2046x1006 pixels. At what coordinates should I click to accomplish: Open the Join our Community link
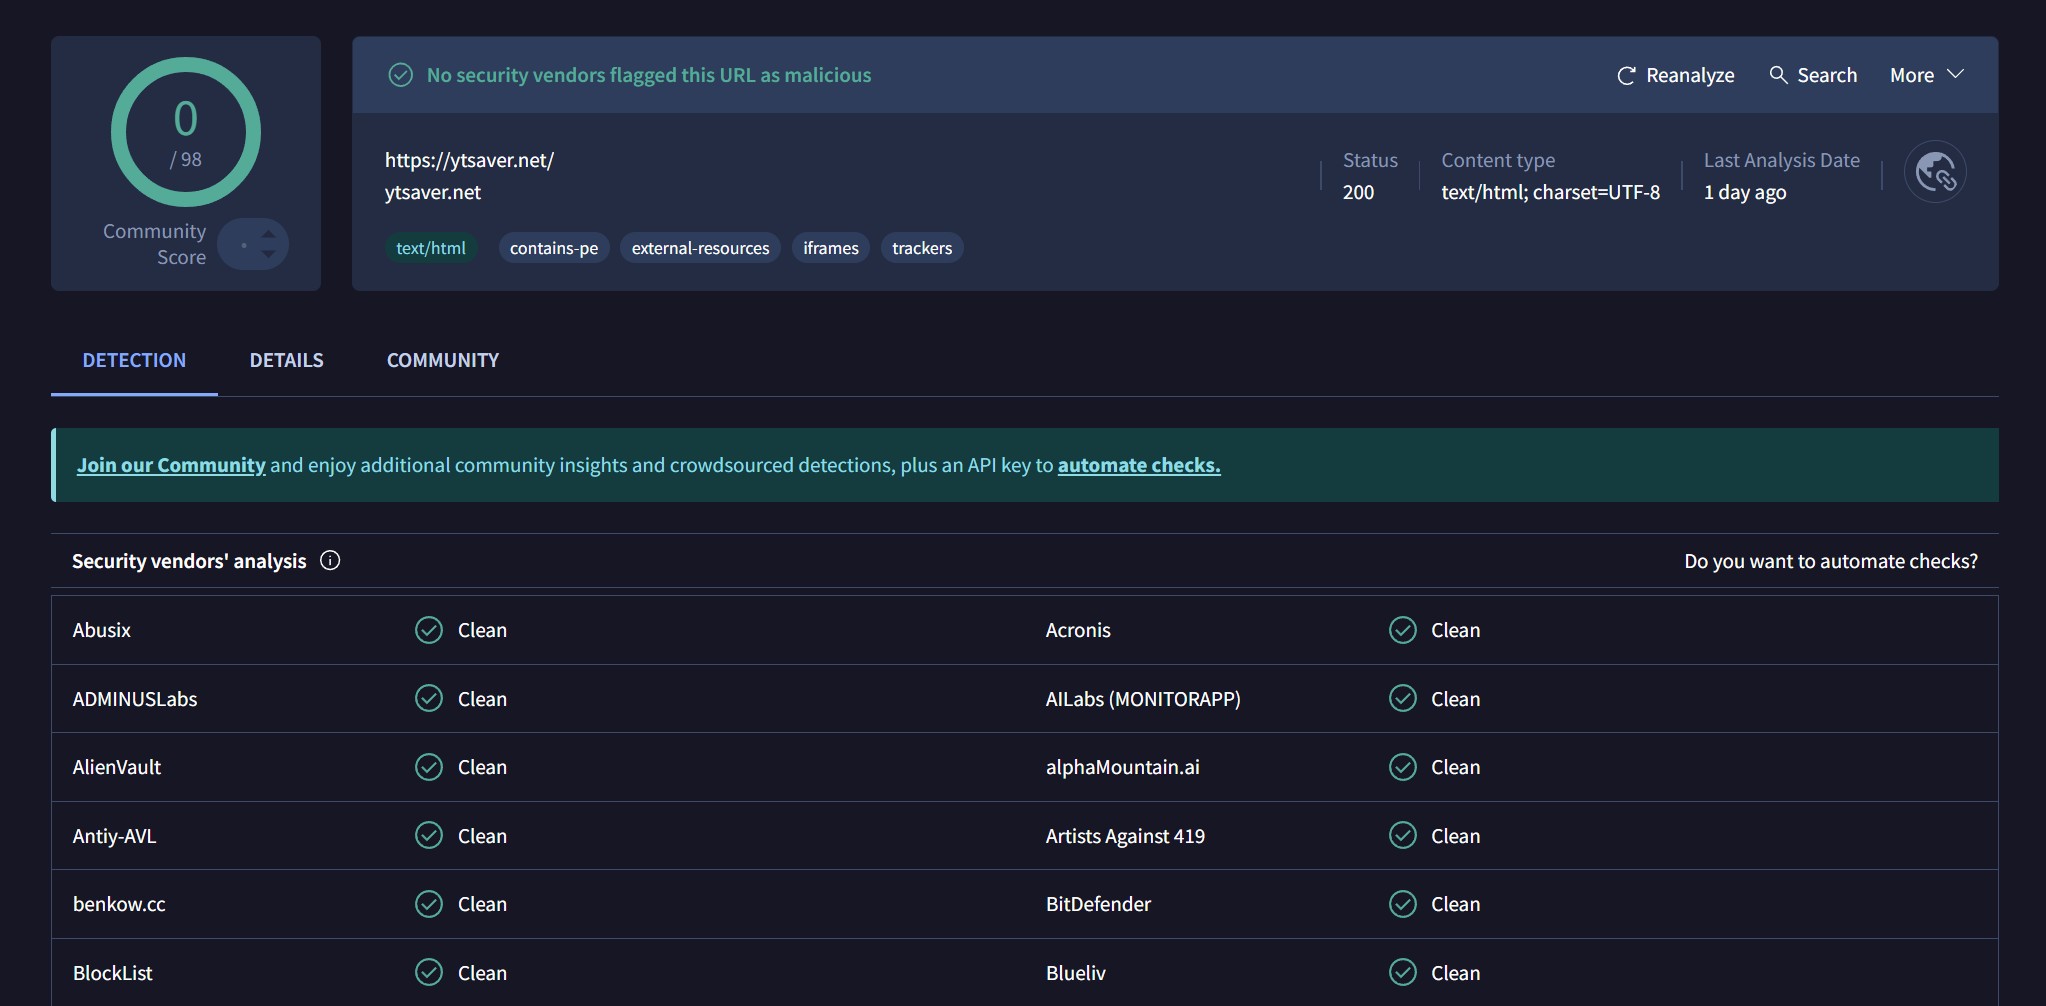tap(171, 465)
